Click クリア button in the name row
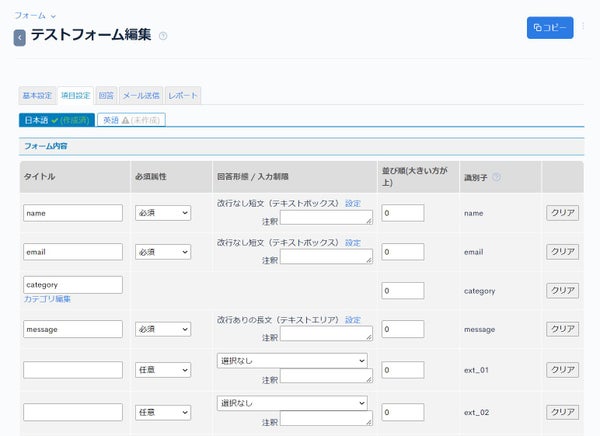This screenshot has height=436, width=600. click(x=562, y=213)
